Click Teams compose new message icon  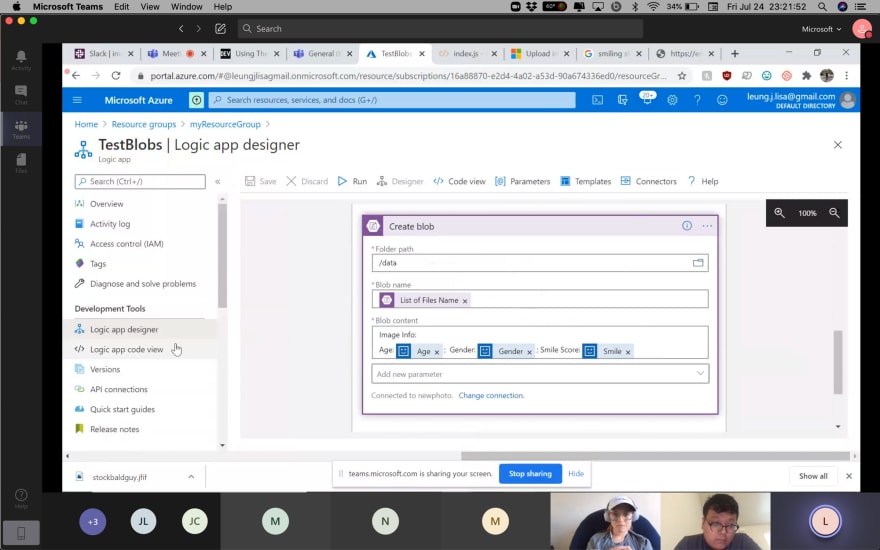pos(221,29)
